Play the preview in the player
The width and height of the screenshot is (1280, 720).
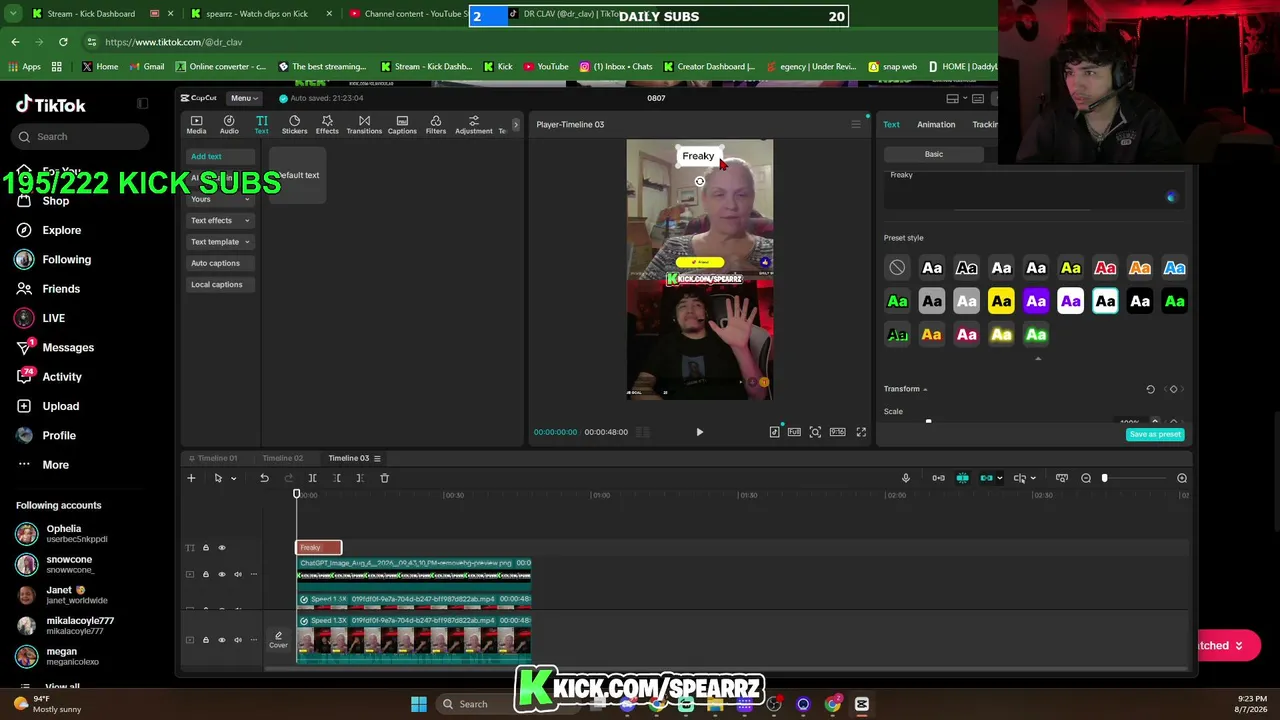[699, 432]
